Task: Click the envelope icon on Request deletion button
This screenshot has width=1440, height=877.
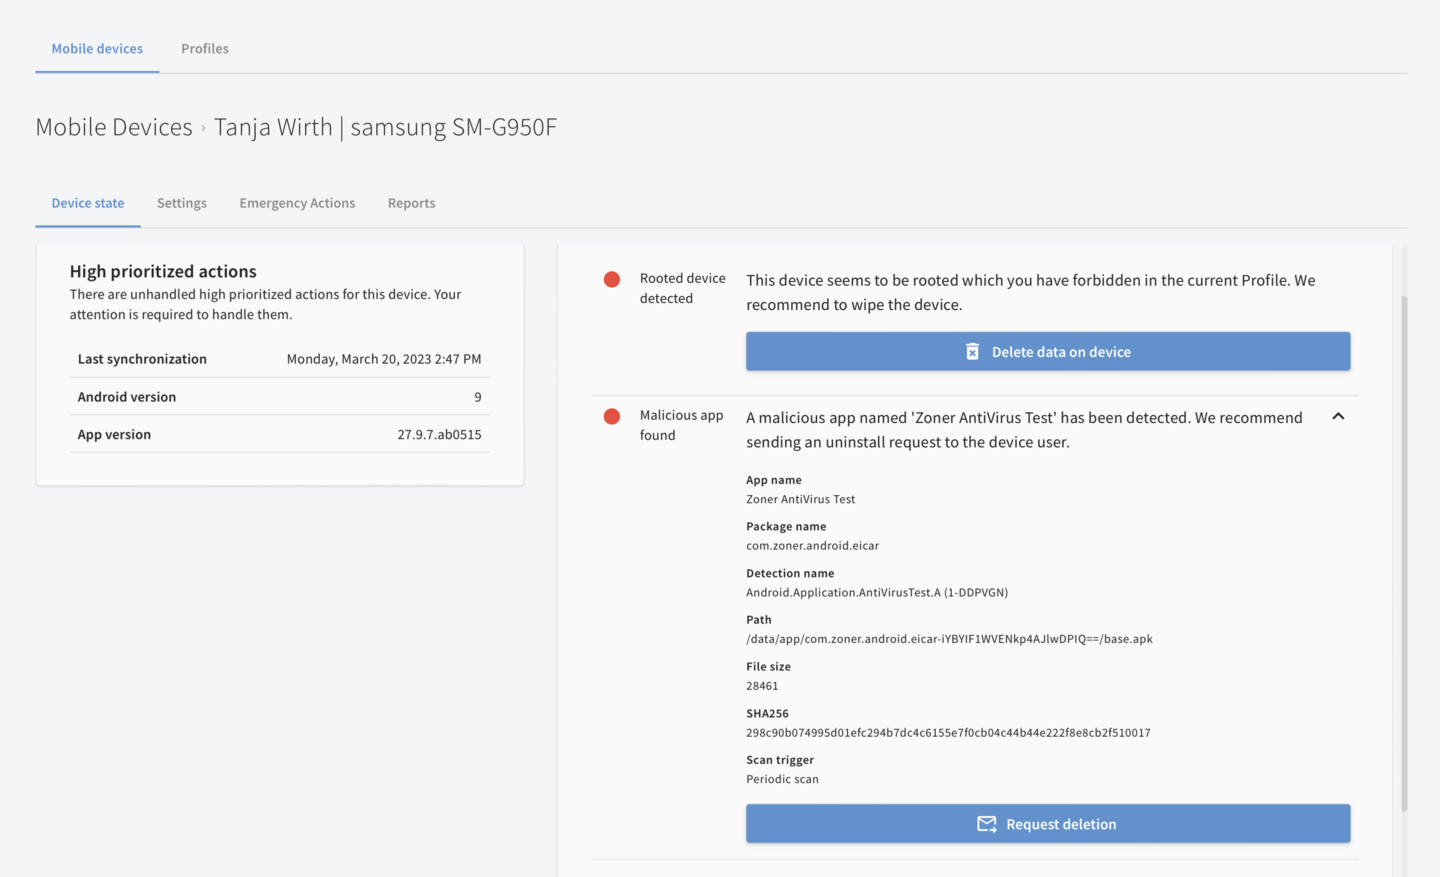Action: (x=986, y=824)
